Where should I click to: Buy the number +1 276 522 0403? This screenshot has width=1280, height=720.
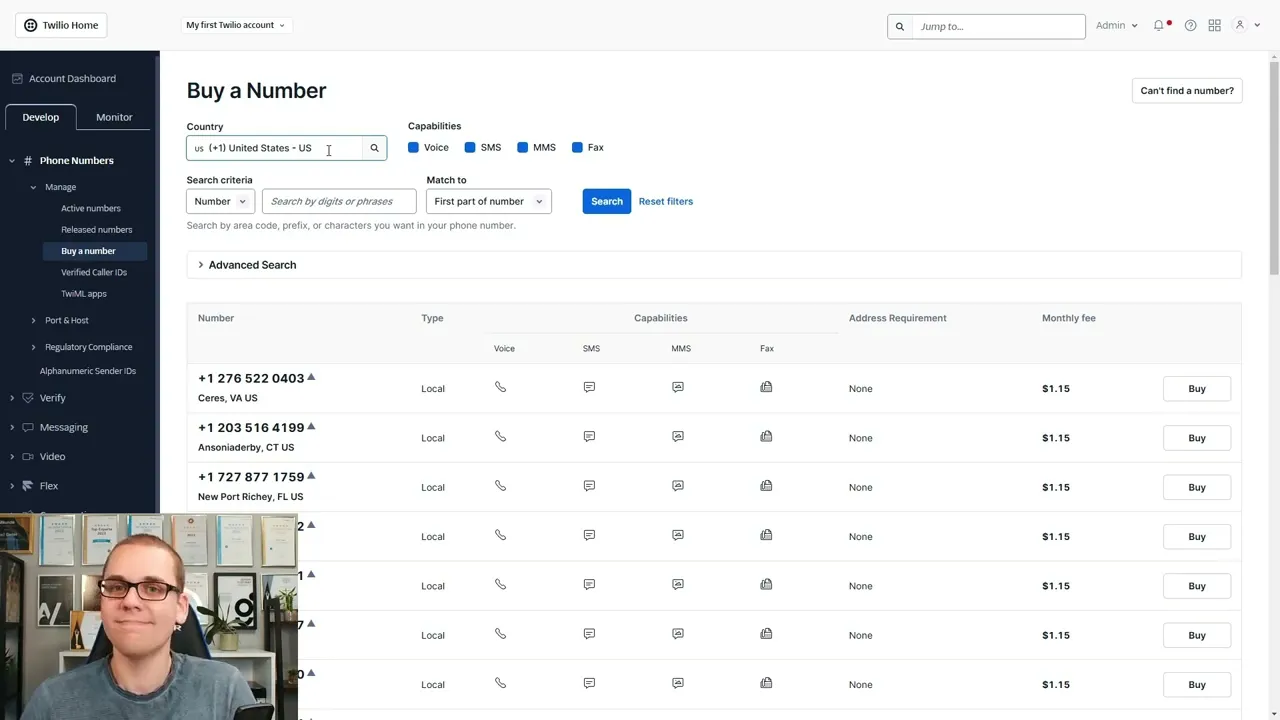[x=1197, y=388]
